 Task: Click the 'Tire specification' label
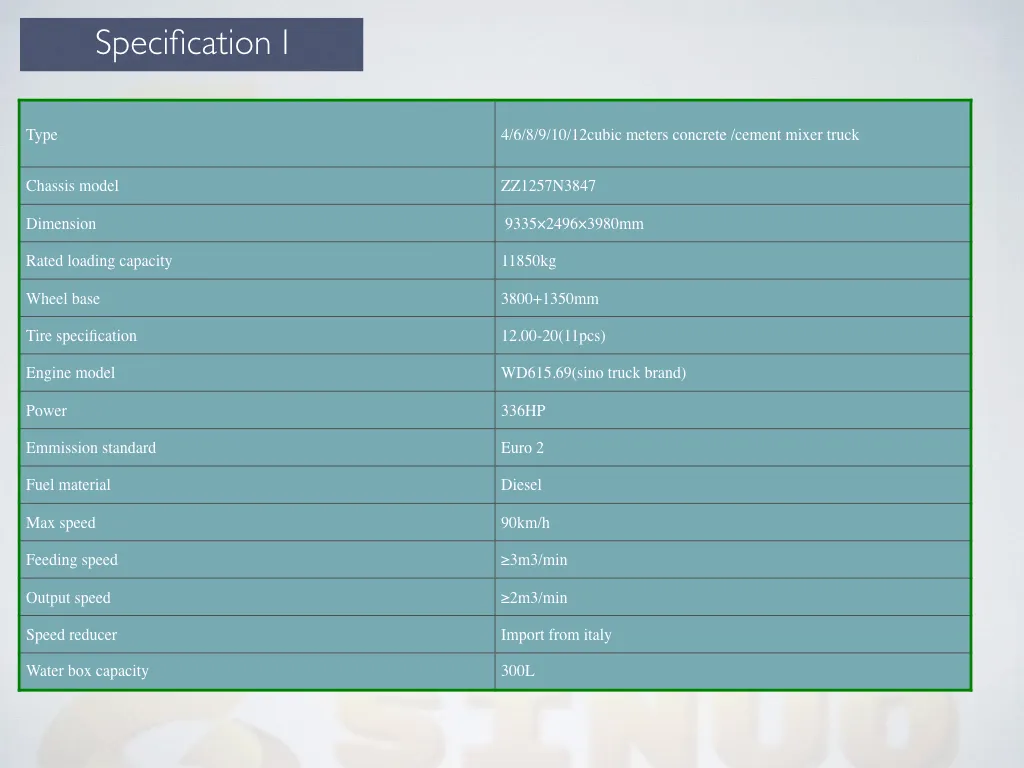[x=82, y=336]
